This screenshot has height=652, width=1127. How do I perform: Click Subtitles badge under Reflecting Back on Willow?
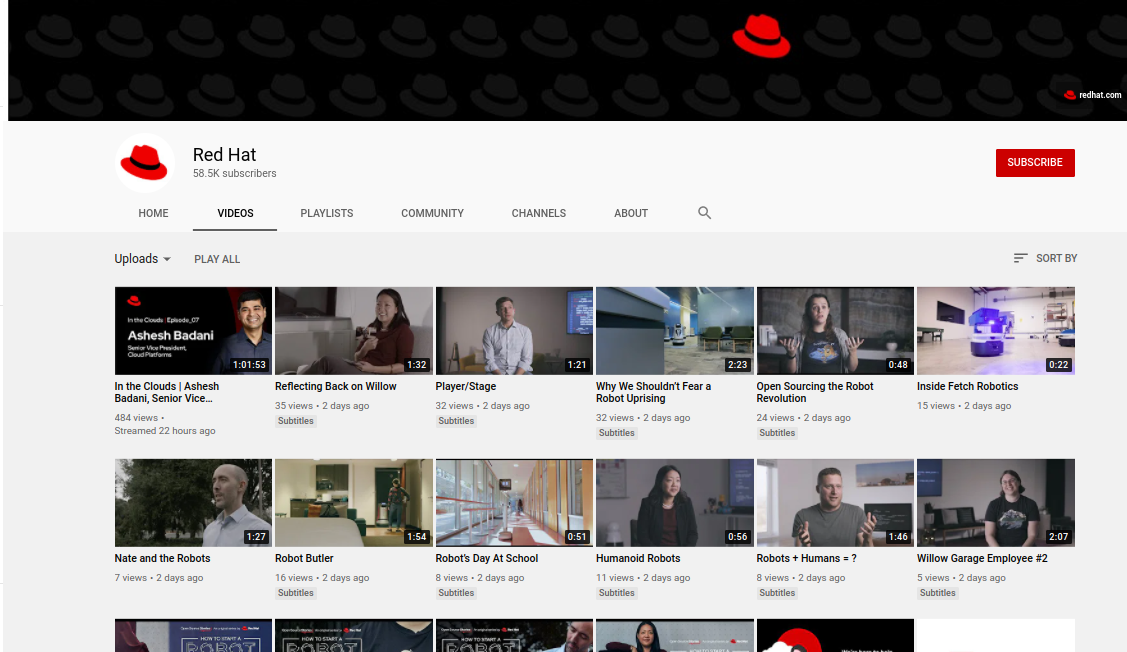tap(295, 421)
